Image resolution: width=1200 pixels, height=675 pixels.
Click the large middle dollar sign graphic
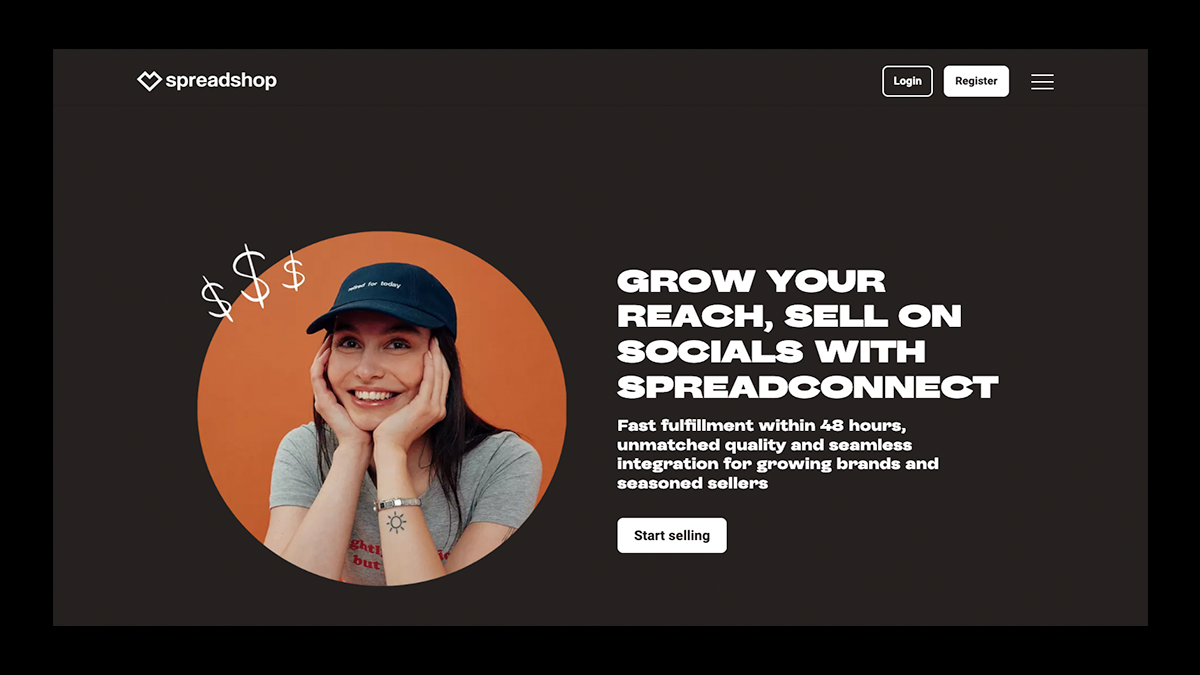coord(251,275)
